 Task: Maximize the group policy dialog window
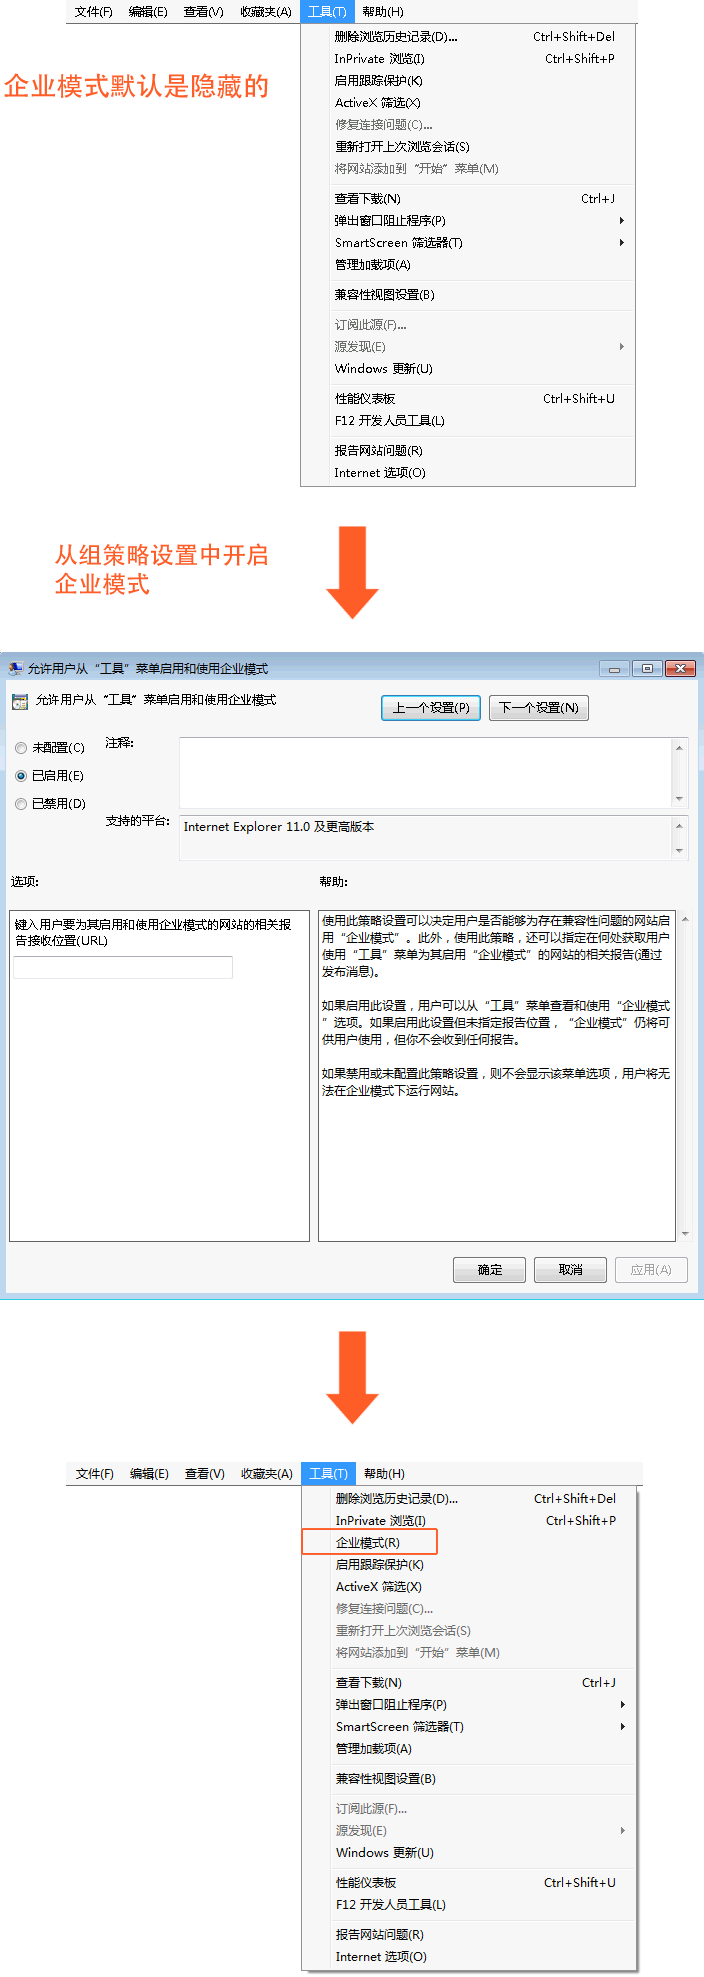point(647,668)
